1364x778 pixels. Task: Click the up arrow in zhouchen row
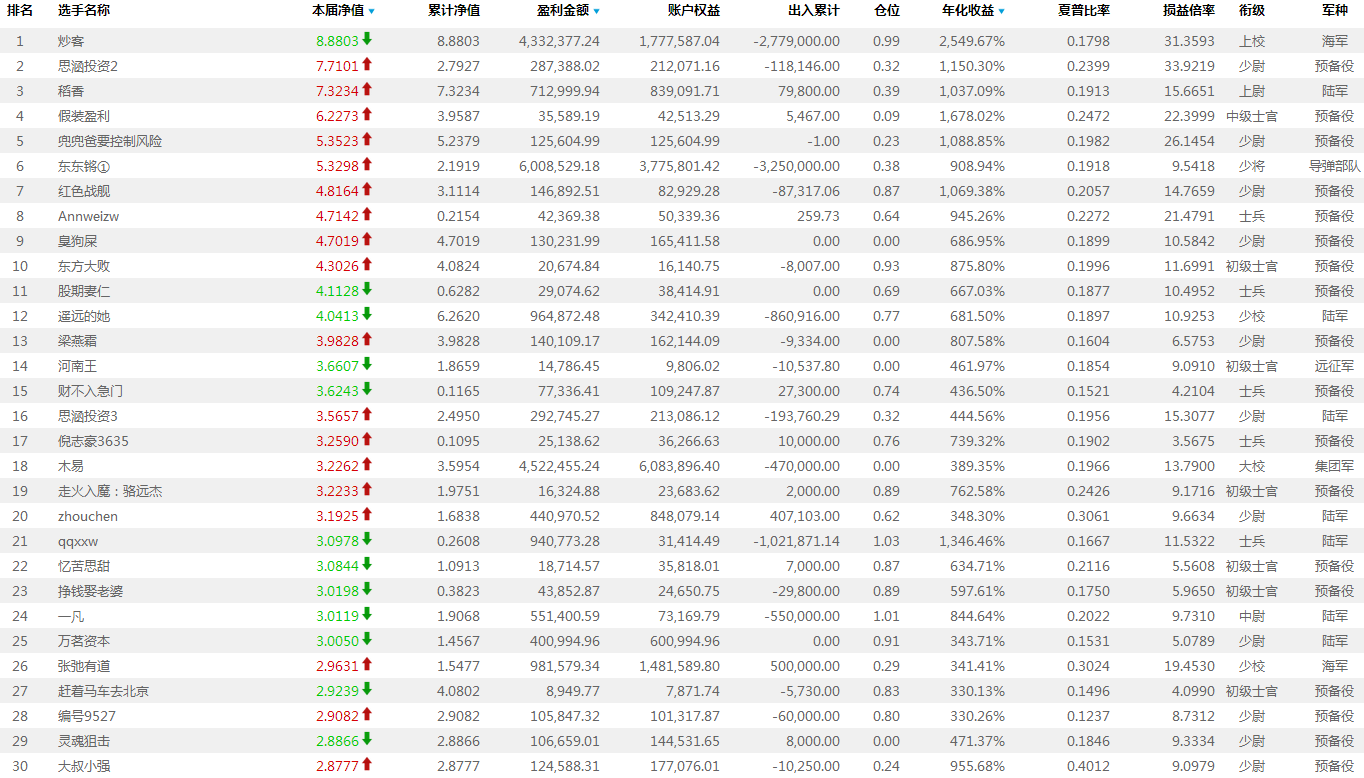point(367,514)
